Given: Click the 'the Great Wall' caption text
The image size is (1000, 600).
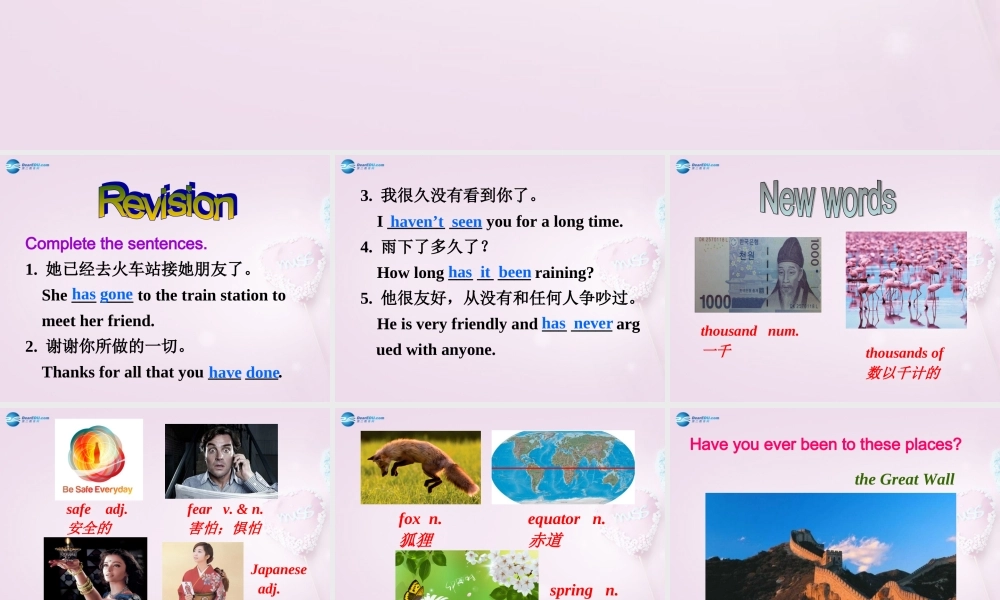Looking at the screenshot, I should 903,479.
